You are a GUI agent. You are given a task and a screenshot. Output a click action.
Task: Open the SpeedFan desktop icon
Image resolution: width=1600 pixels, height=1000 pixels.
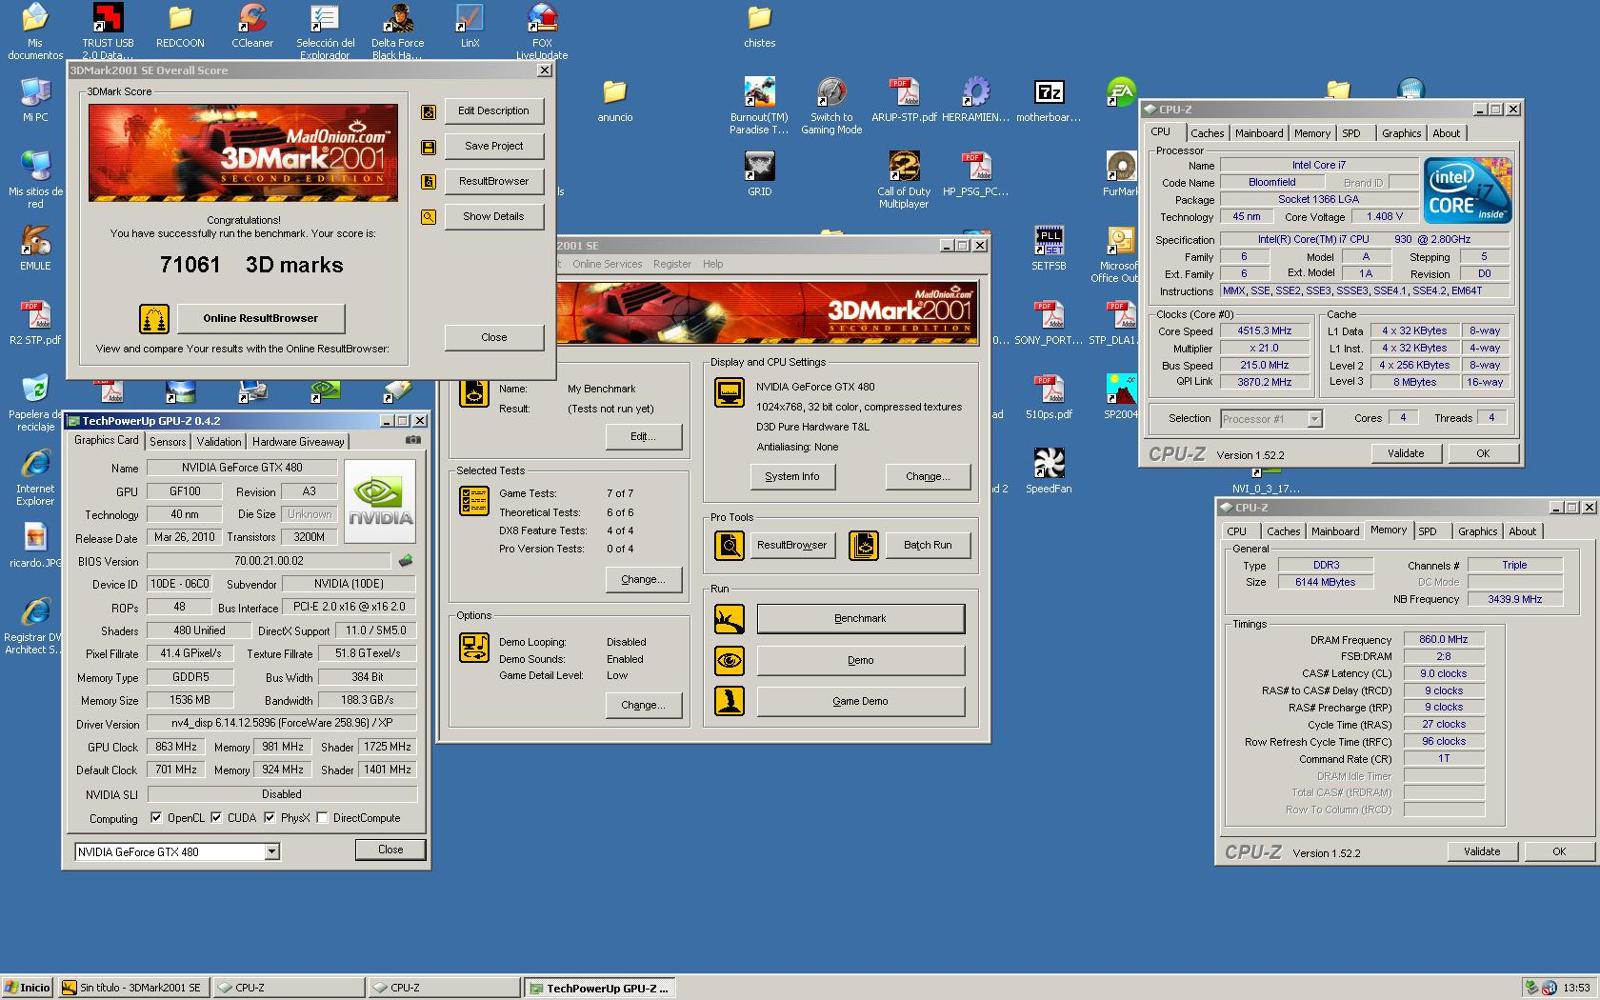tap(1048, 470)
